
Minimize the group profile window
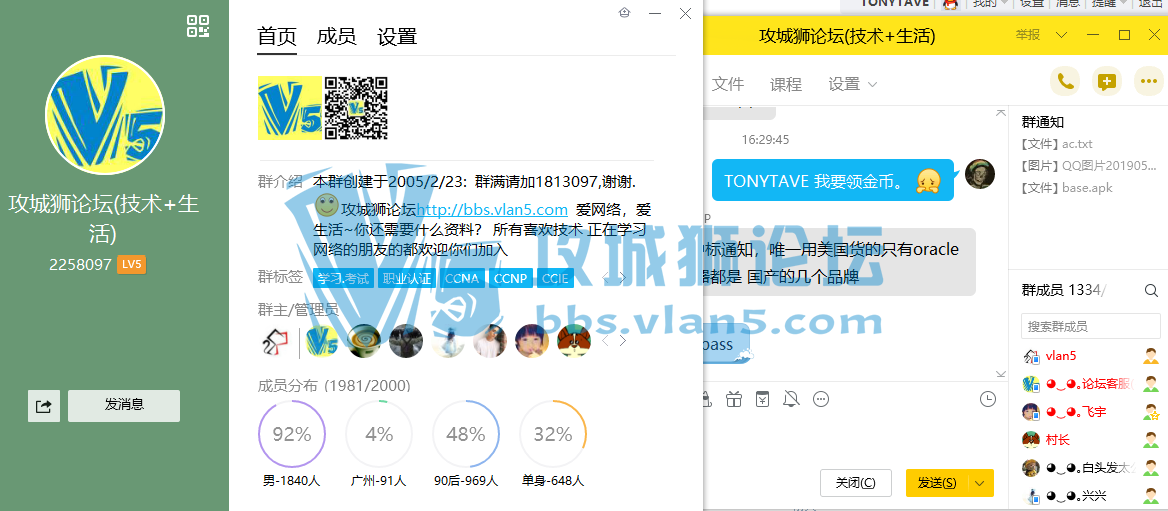click(655, 13)
